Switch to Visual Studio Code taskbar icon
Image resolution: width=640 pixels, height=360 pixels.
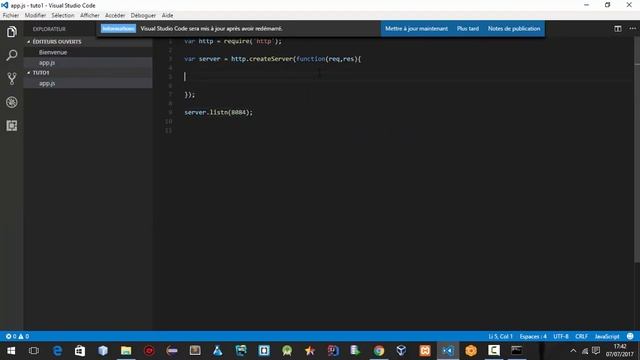tap(448, 351)
